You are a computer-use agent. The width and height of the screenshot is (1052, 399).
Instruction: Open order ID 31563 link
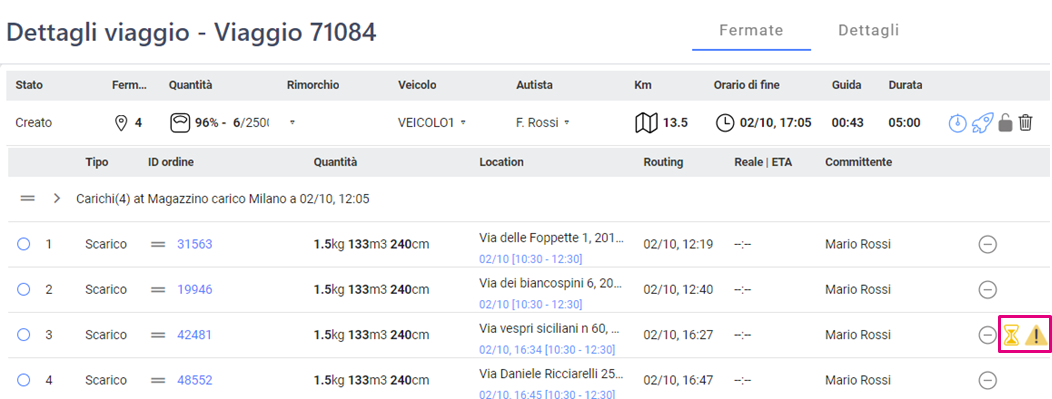click(x=195, y=245)
